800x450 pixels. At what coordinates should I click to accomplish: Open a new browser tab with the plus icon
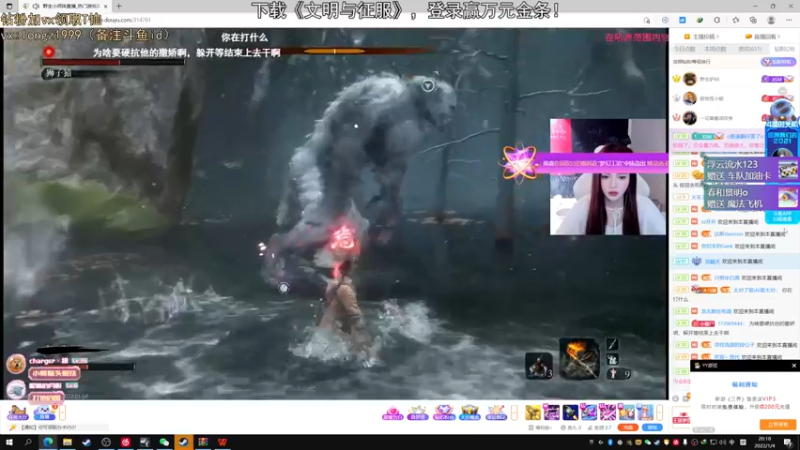(118, 6)
